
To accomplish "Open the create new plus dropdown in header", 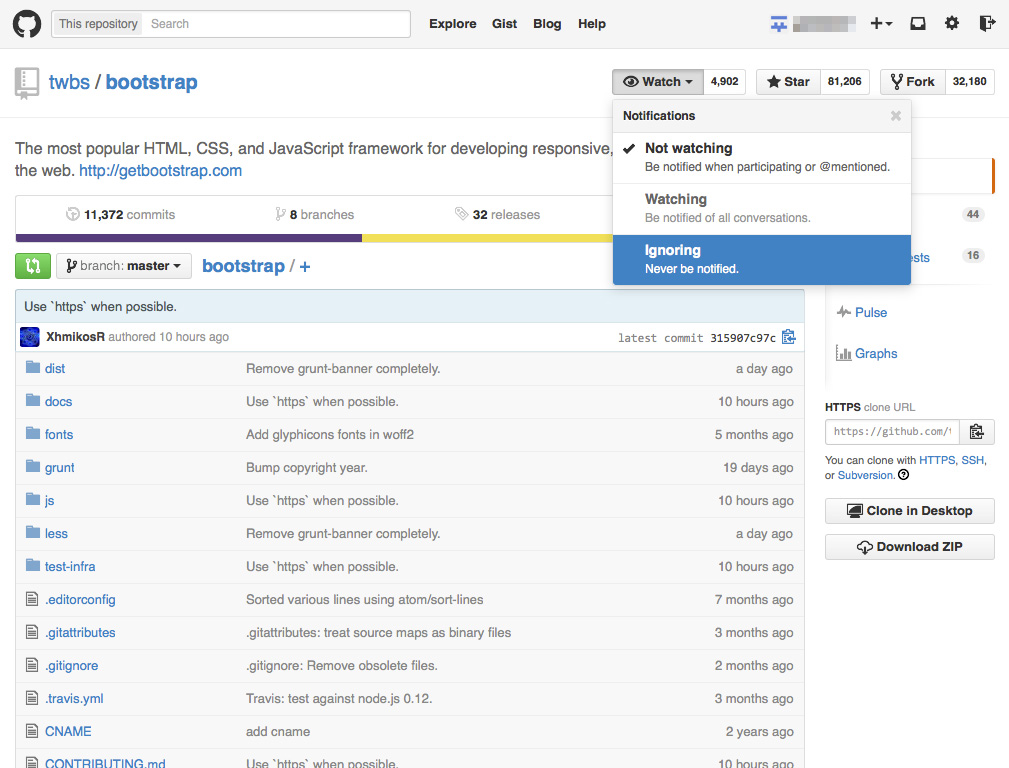I will (x=881, y=24).
